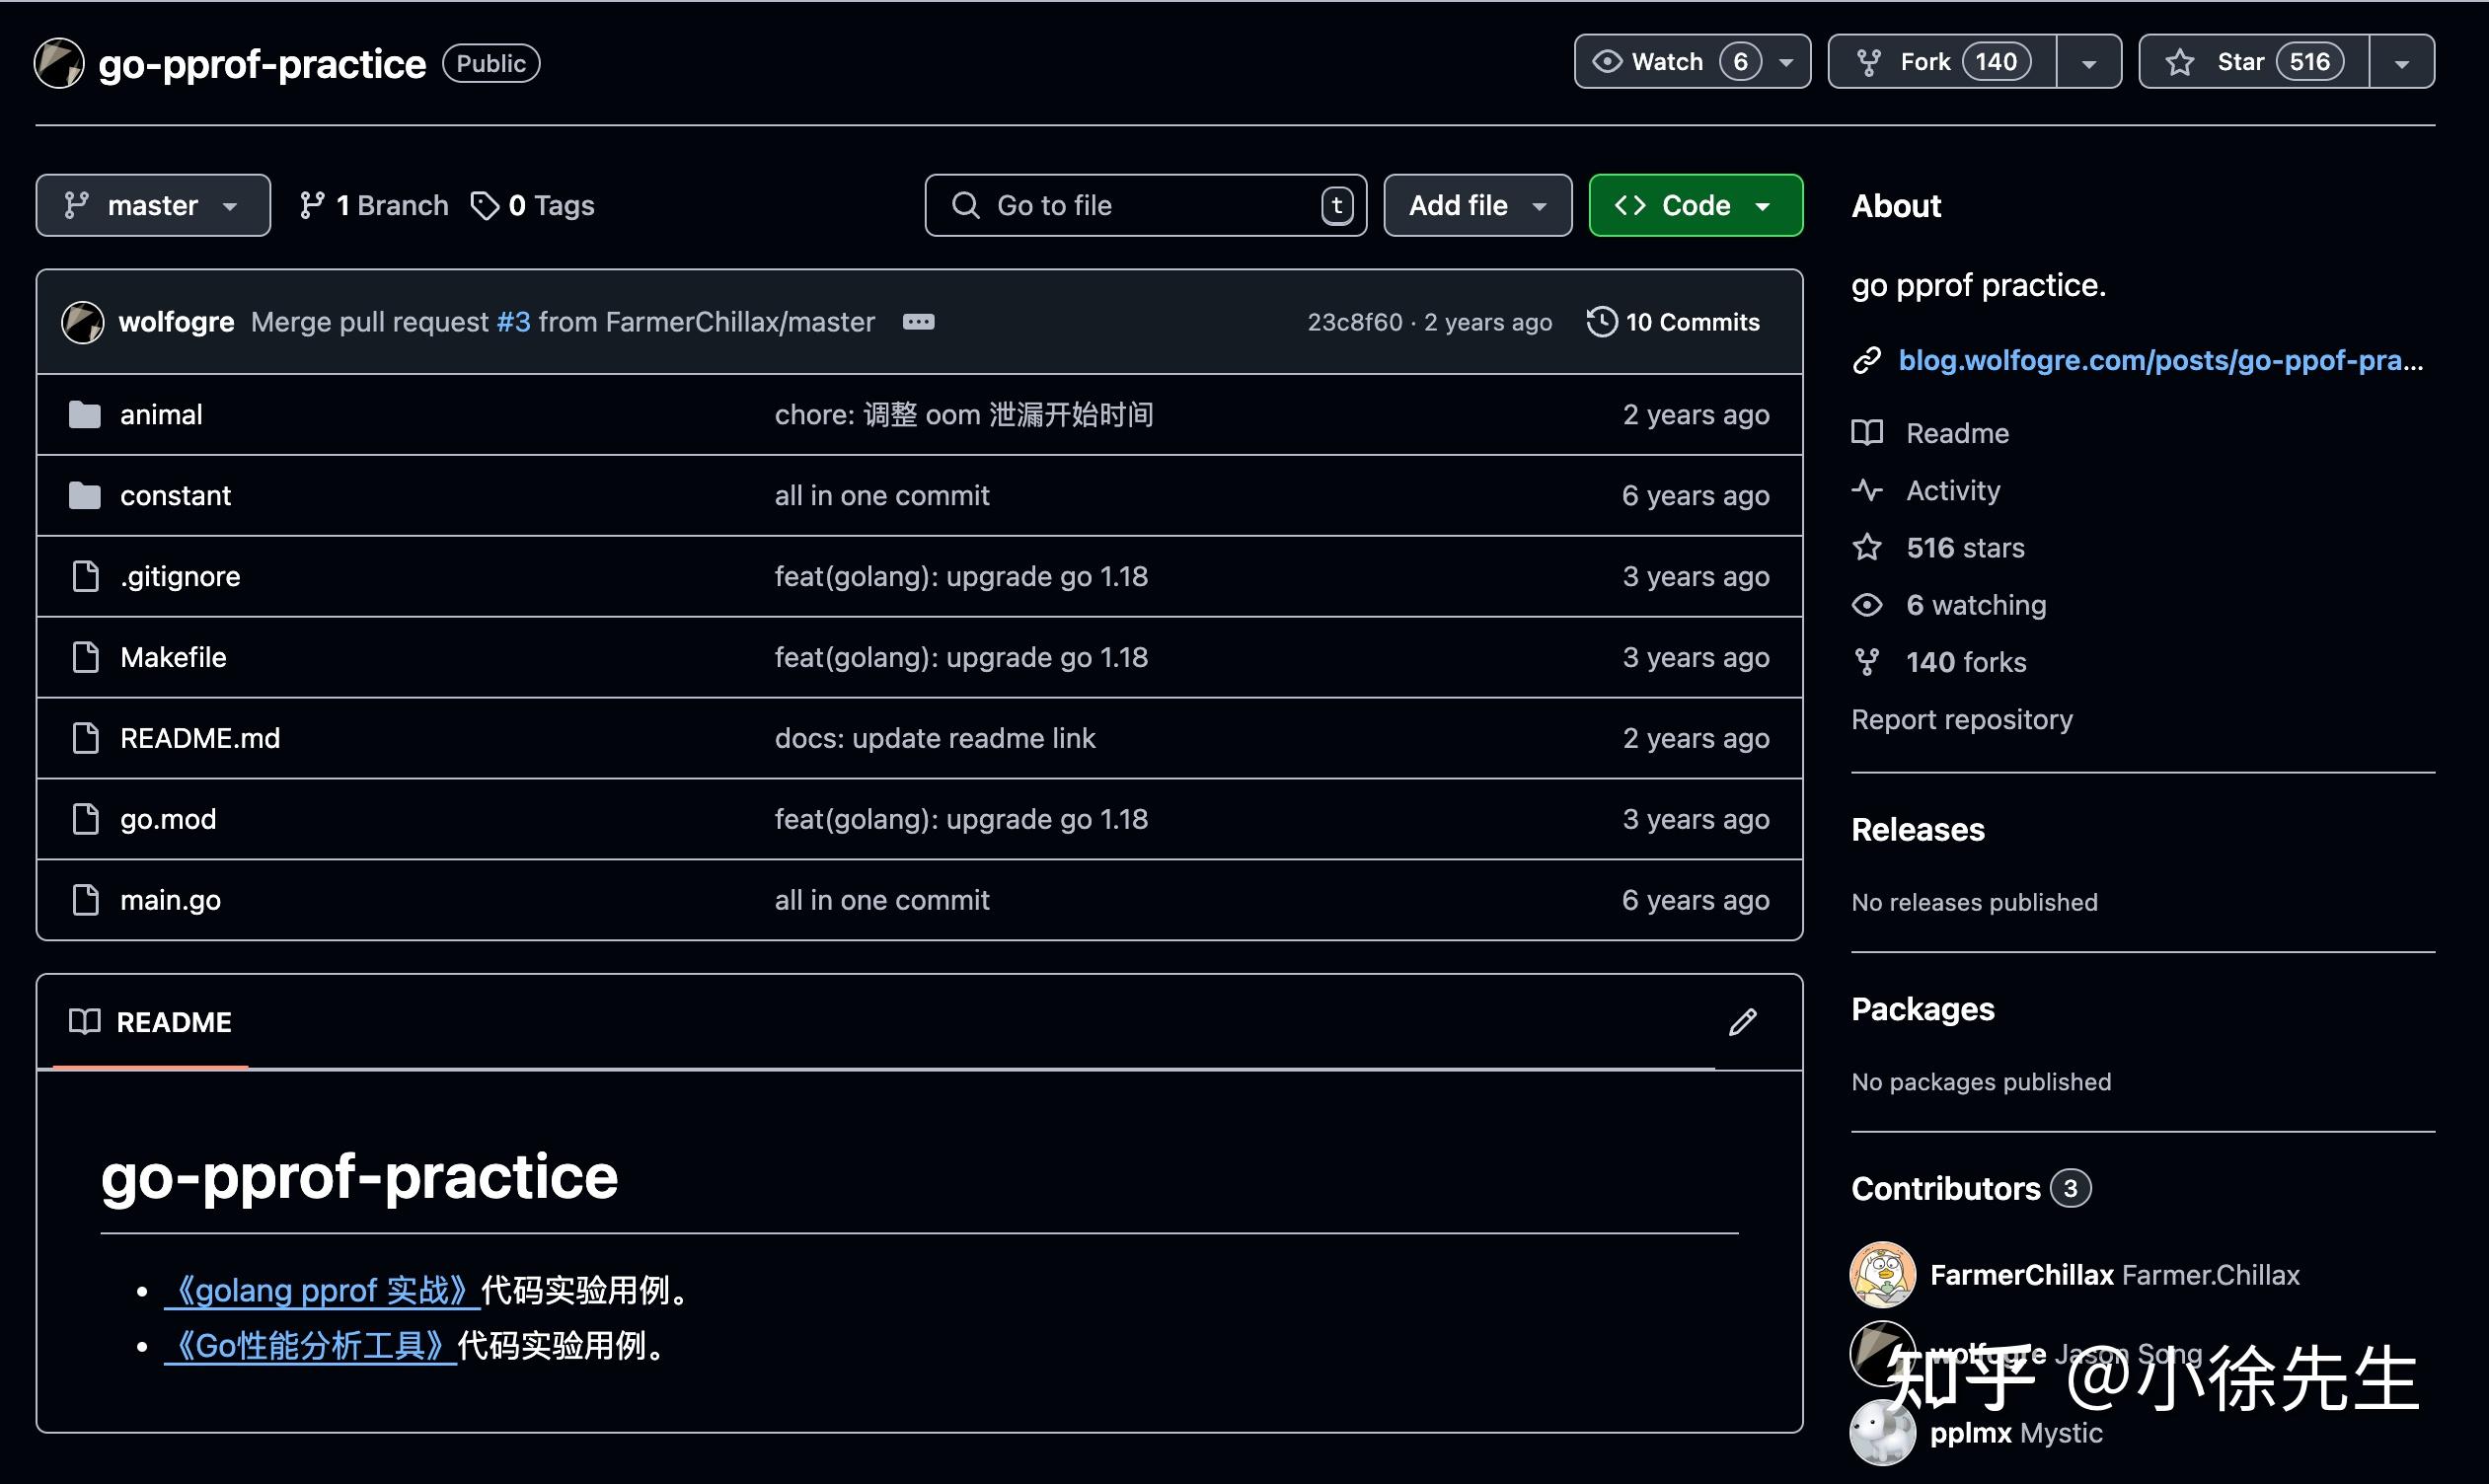The height and width of the screenshot is (1484, 2489).
Task: View the 0 Tags link
Action: point(533,205)
